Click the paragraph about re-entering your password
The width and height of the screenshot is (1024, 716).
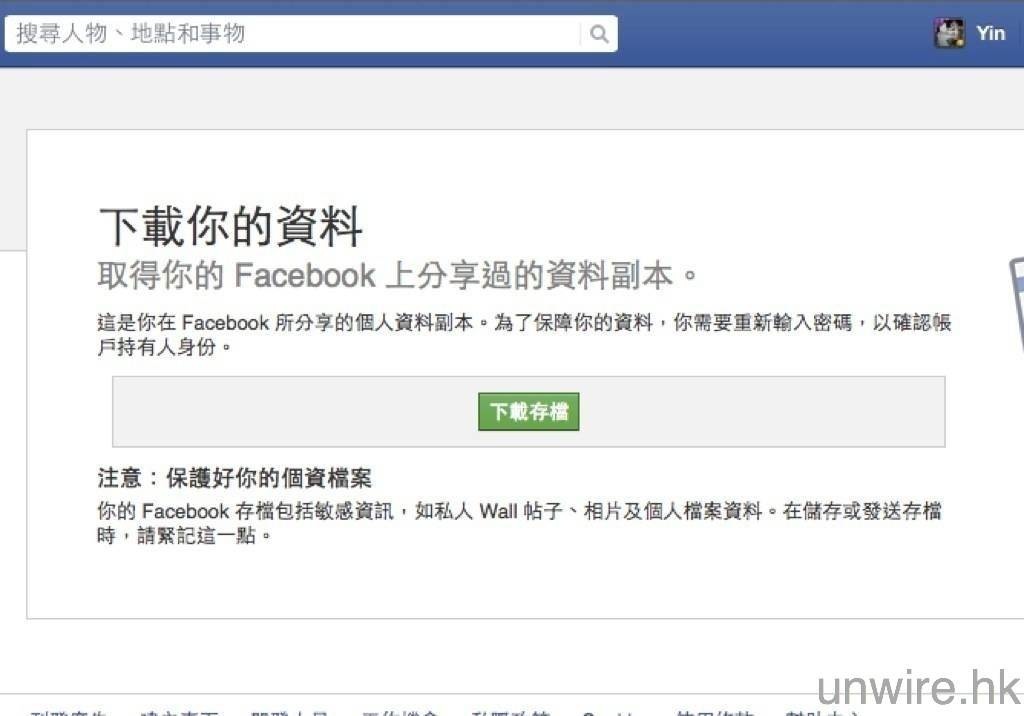coord(524,334)
